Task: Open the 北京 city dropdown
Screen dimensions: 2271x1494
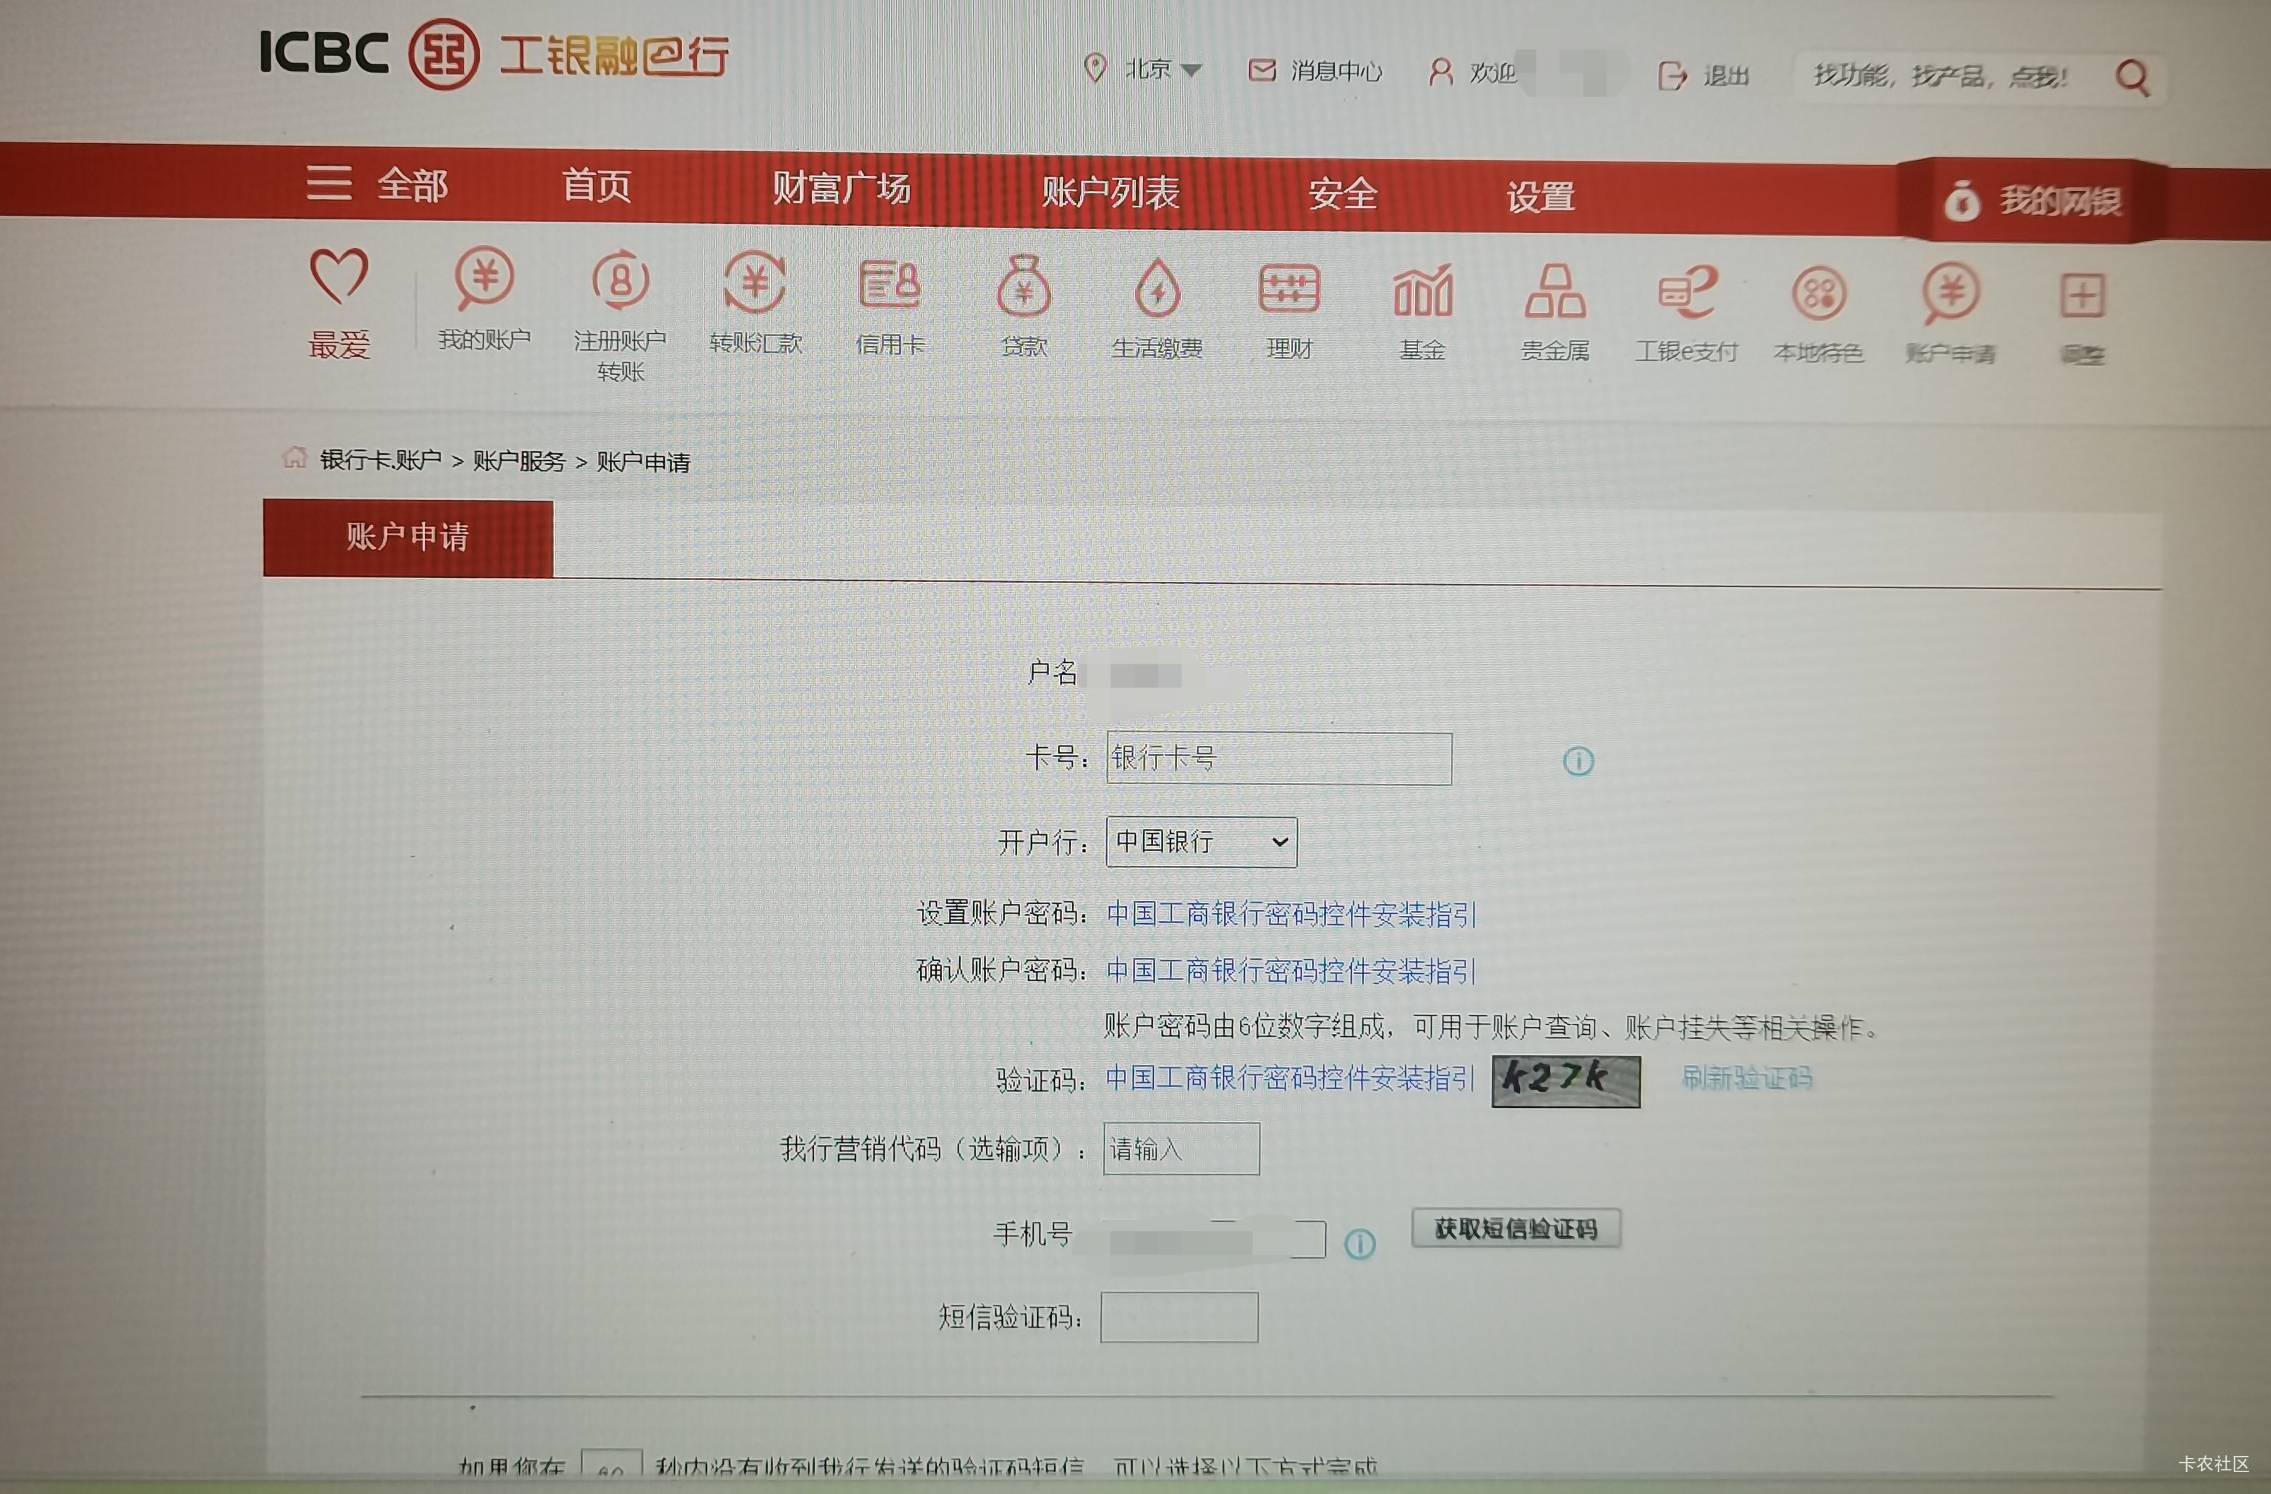Action: (1143, 68)
